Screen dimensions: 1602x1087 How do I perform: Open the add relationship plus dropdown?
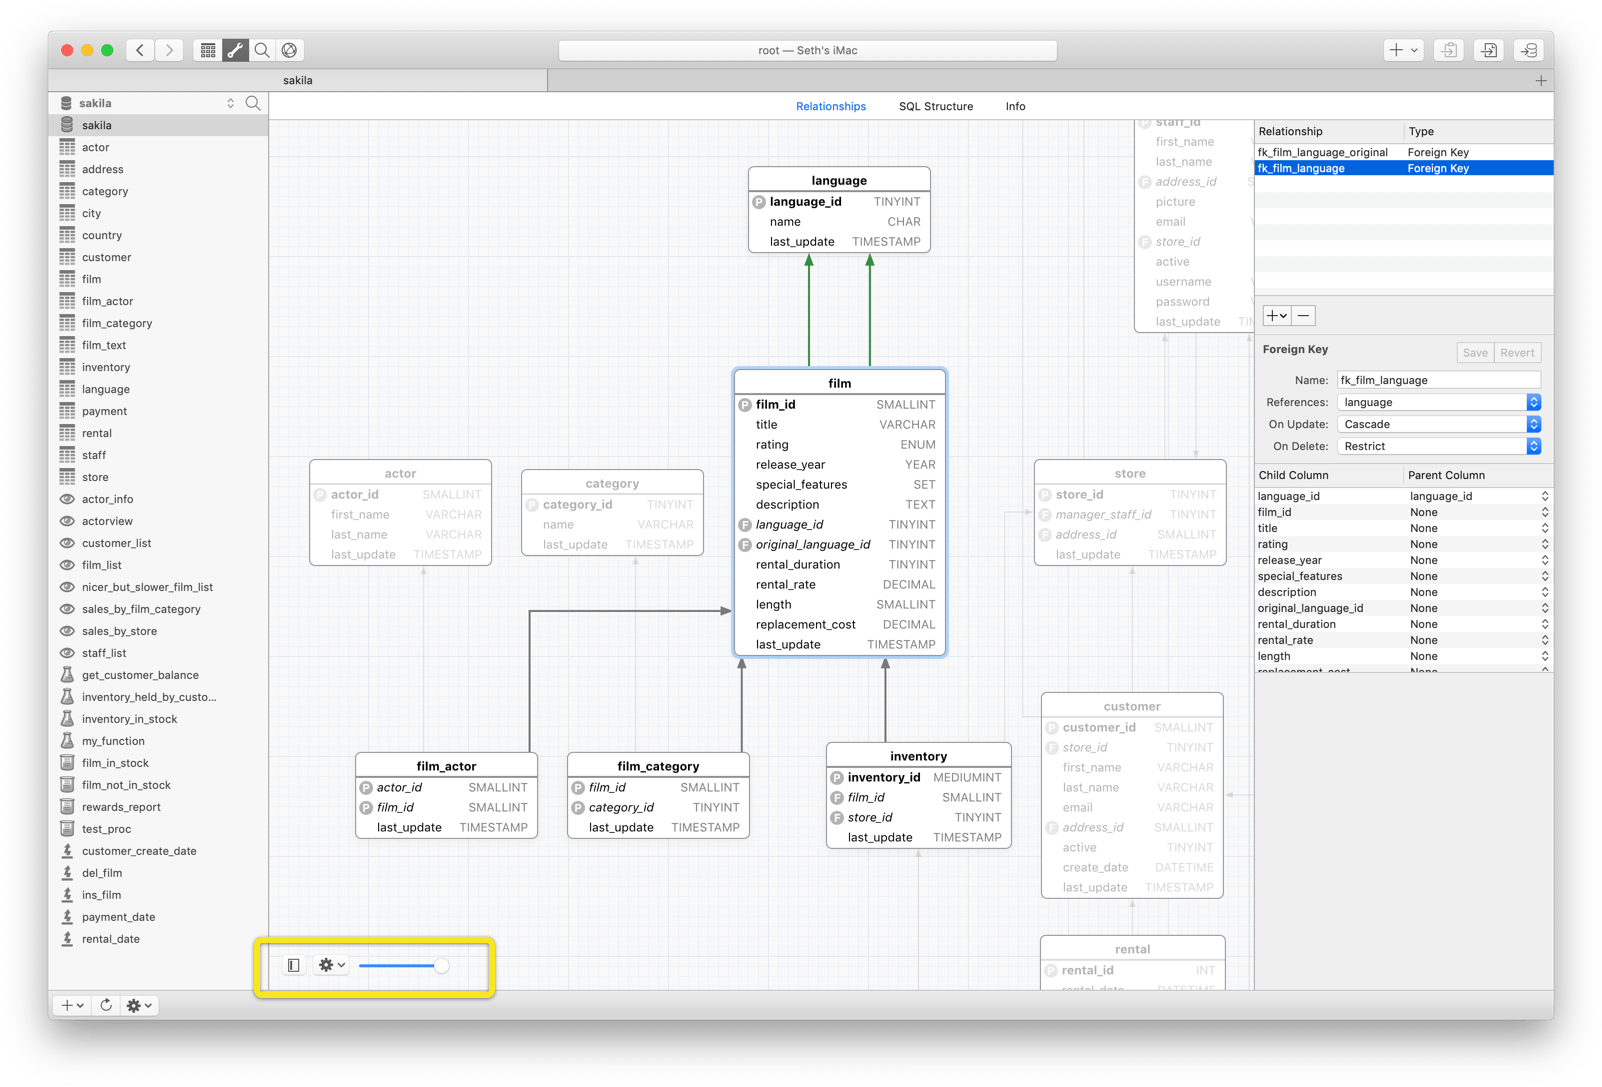pyautogui.click(x=1276, y=316)
